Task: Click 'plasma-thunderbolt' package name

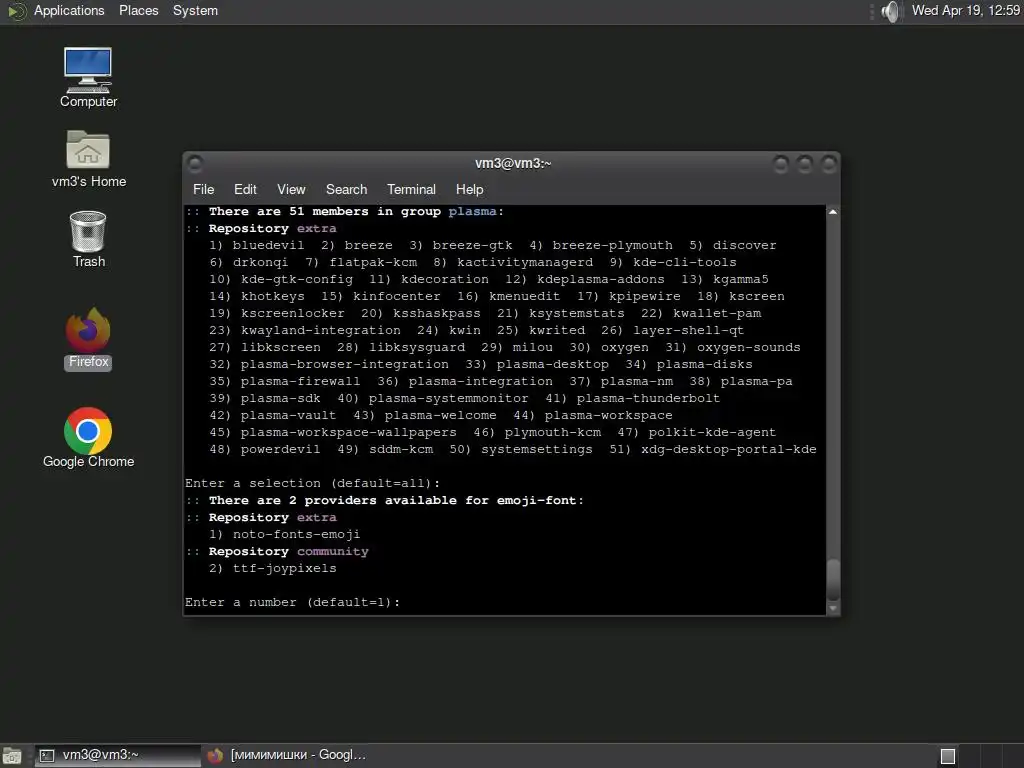Action: coord(648,398)
